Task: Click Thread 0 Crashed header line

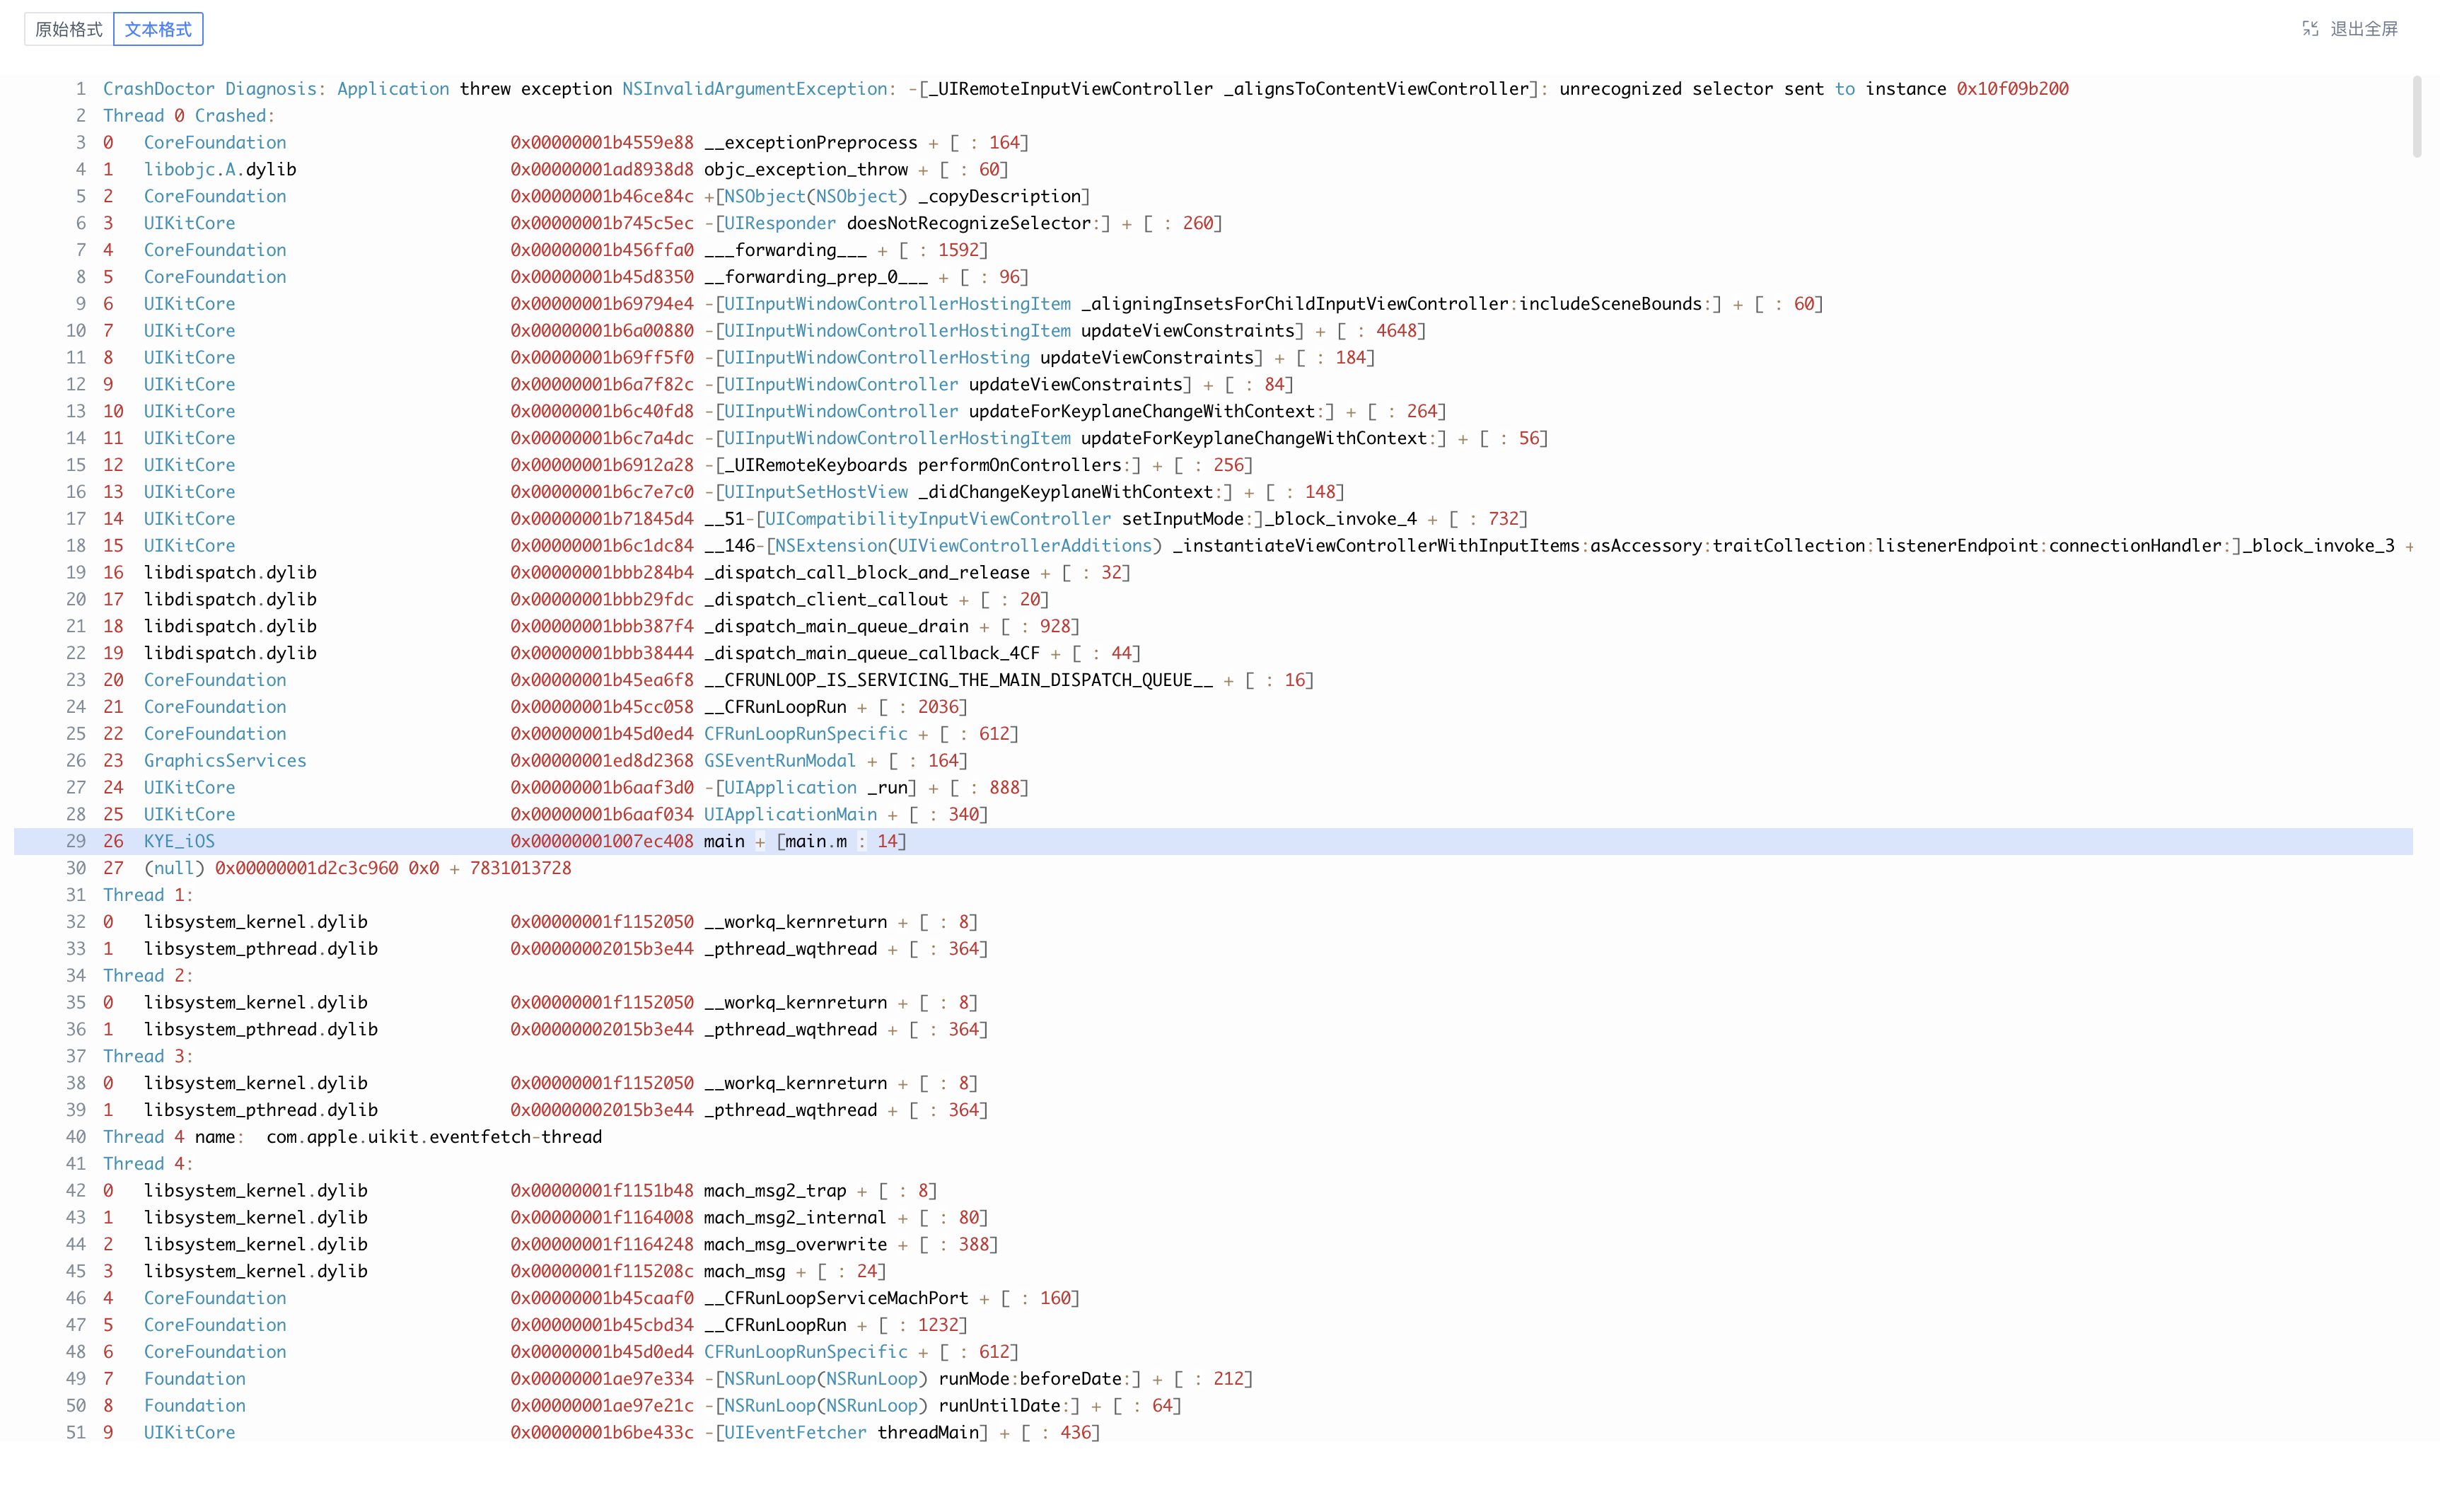Action: click(188, 116)
